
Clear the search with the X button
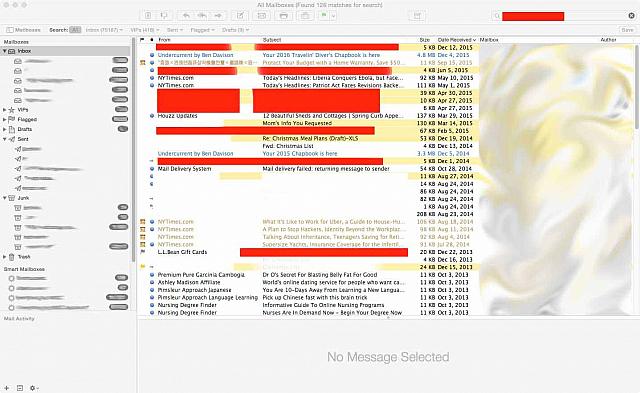631,16
